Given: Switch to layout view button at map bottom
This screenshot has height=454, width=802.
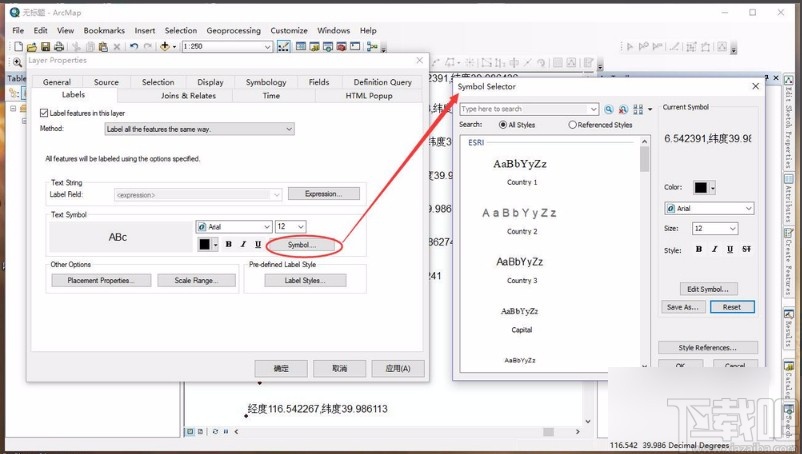Looking at the screenshot, I should pos(200,432).
